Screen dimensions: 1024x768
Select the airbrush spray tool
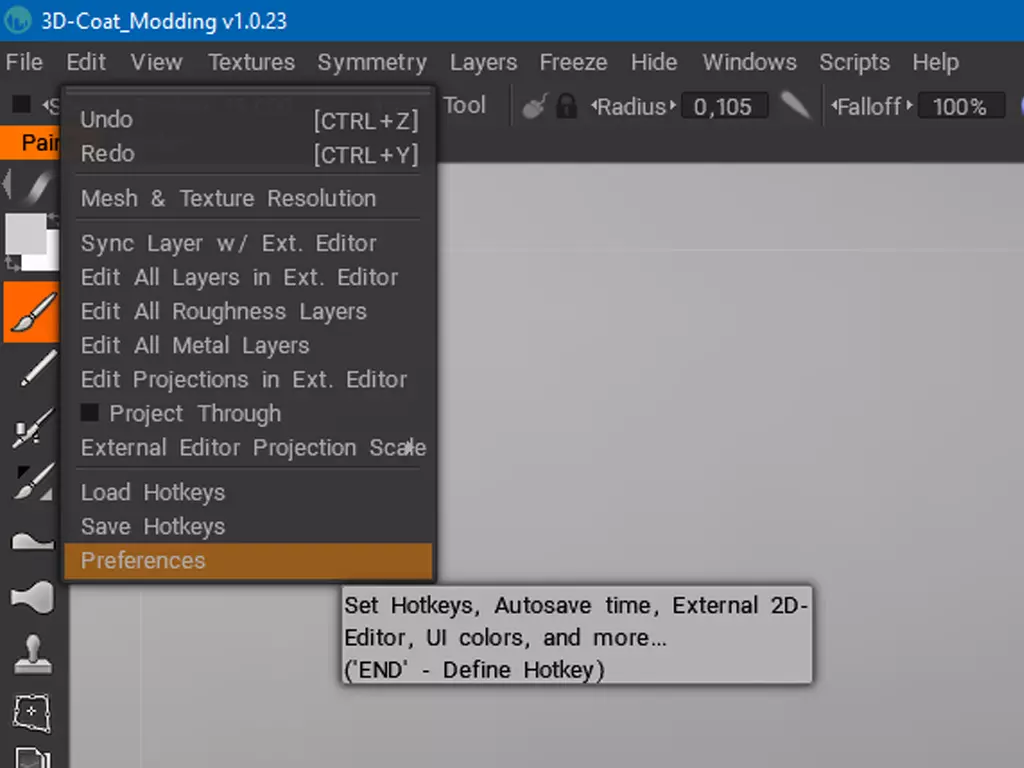click(x=33, y=428)
